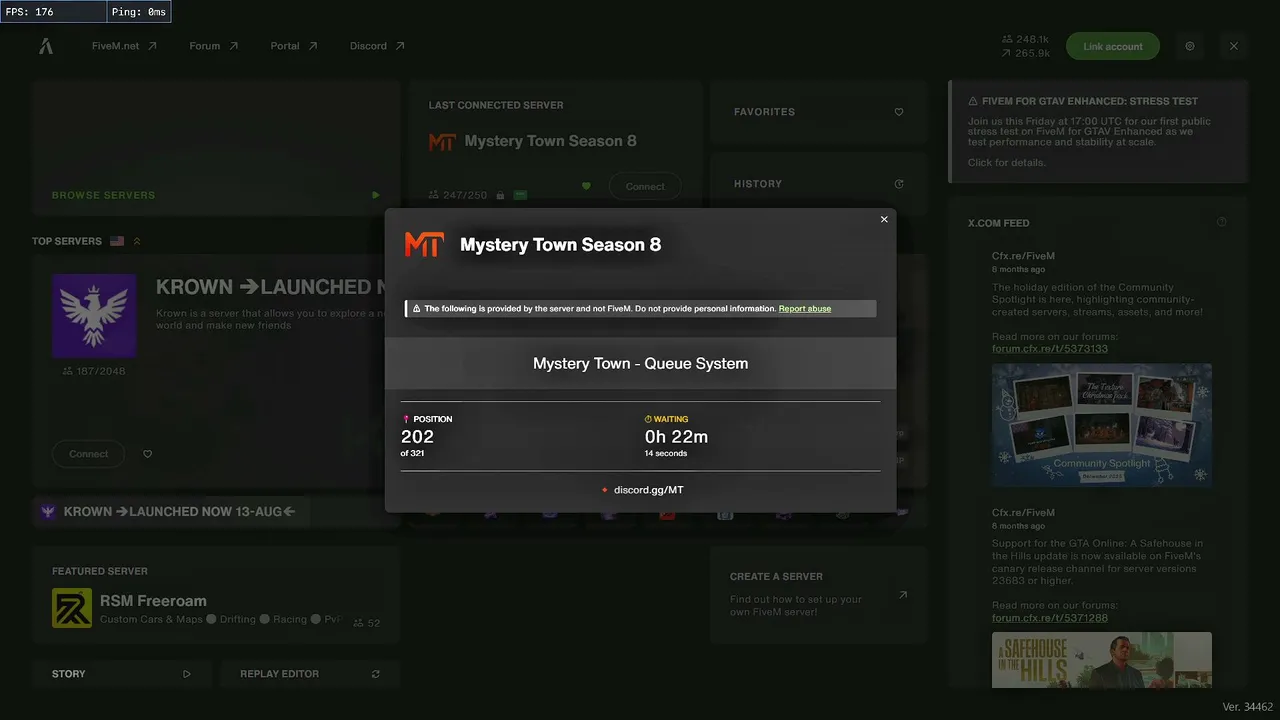The width and height of the screenshot is (1280, 720).
Task: Unfavorite Mystery Town with the green heart
Action: [x=587, y=186]
